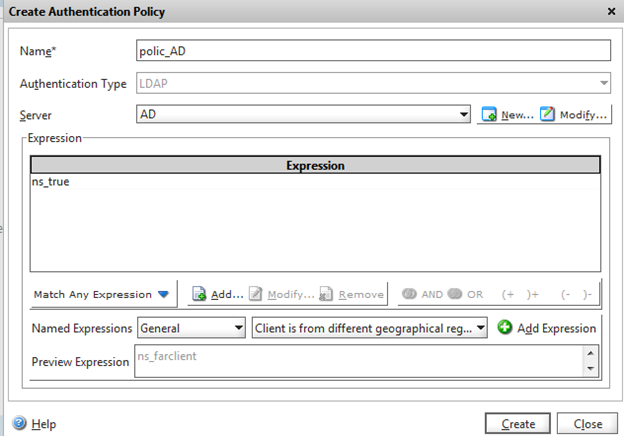Click the Add... expression button label
The width and height of the screenshot is (624, 436).
(x=227, y=294)
